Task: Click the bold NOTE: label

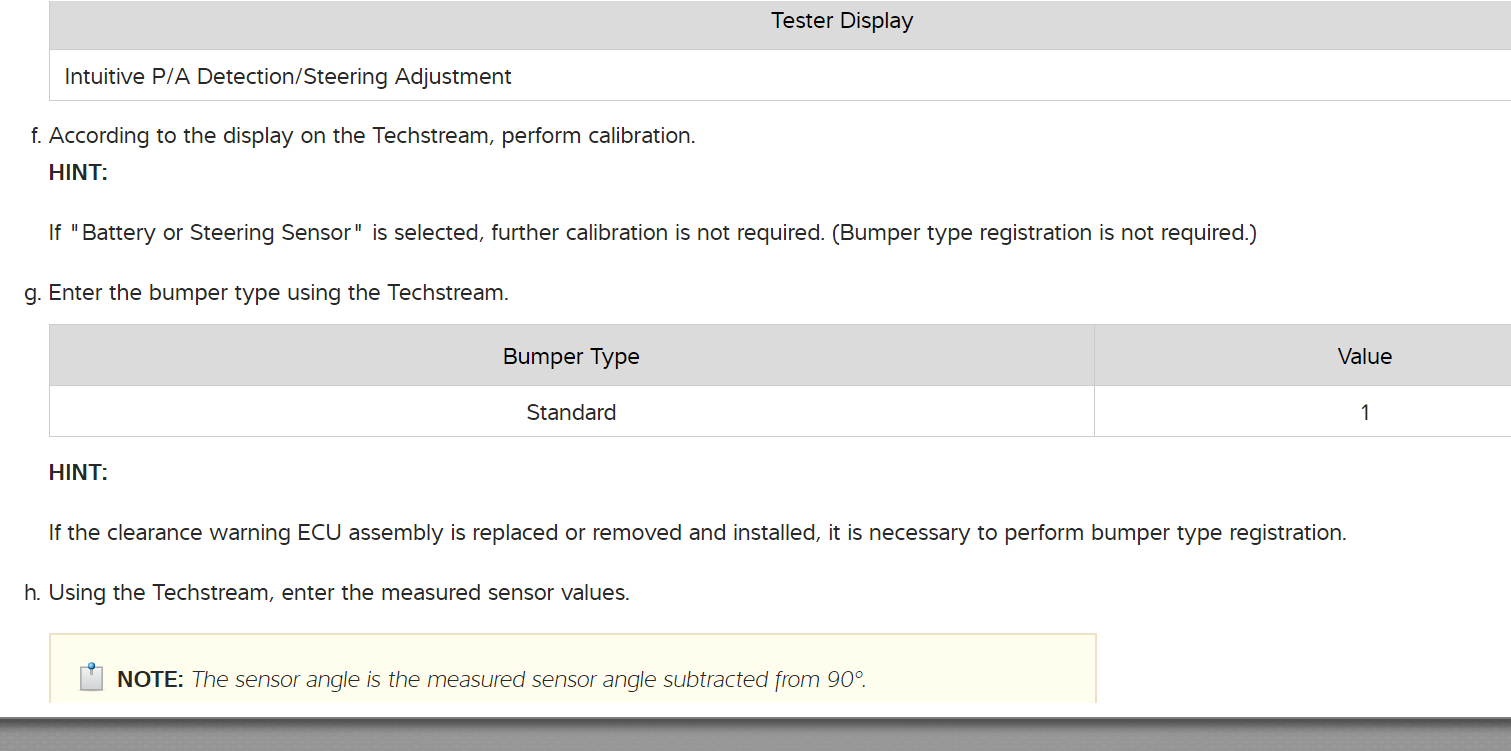Action: coord(150,680)
